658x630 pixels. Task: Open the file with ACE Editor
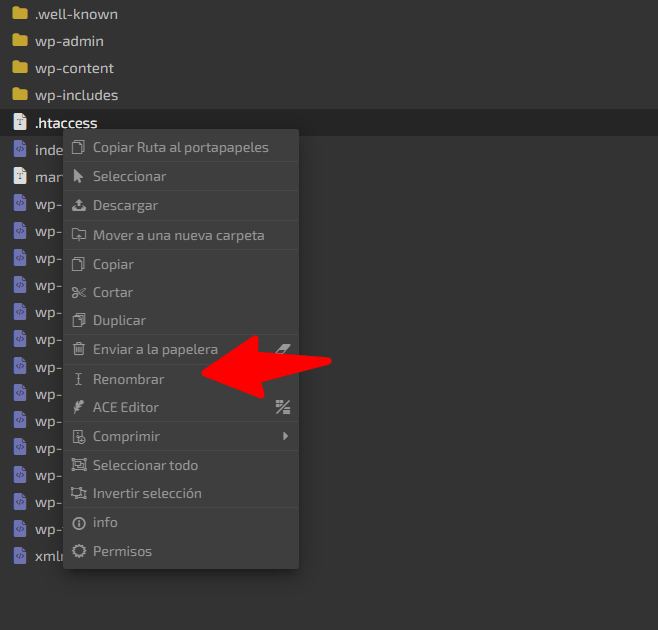[181, 408]
